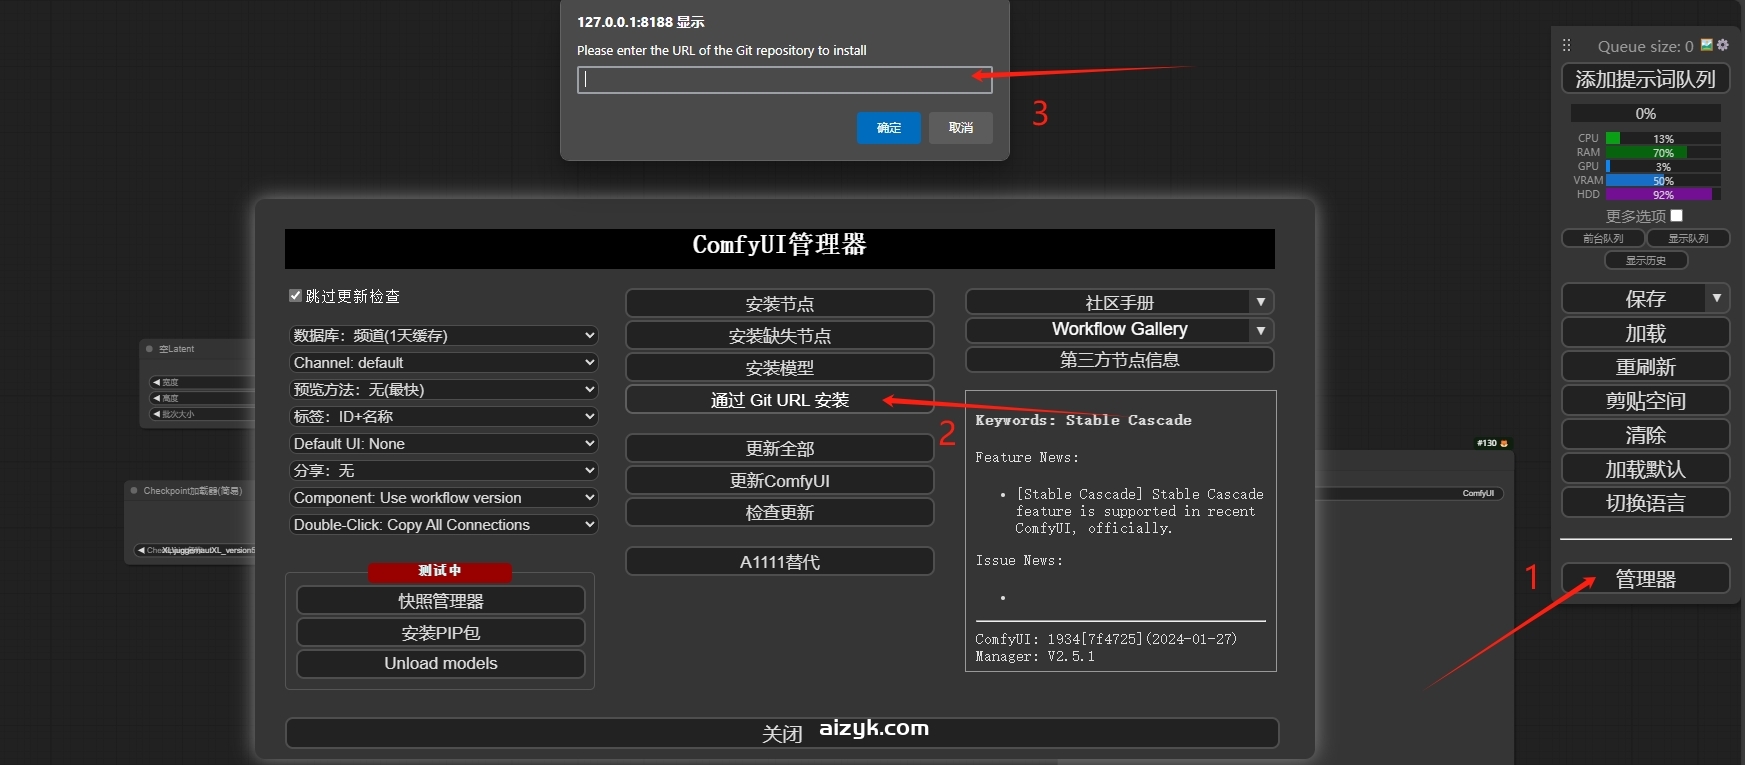The height and width of the screenshot is (765, 1745).
Task: Click the 安装节点 button
Action: point(780,303)
